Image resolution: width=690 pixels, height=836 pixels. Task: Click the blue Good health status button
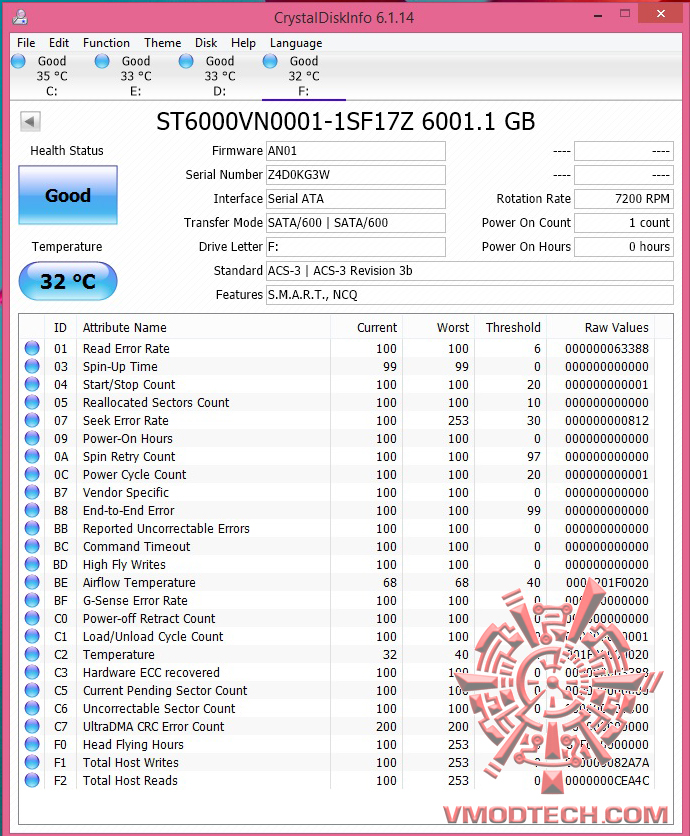click(68, 195)
